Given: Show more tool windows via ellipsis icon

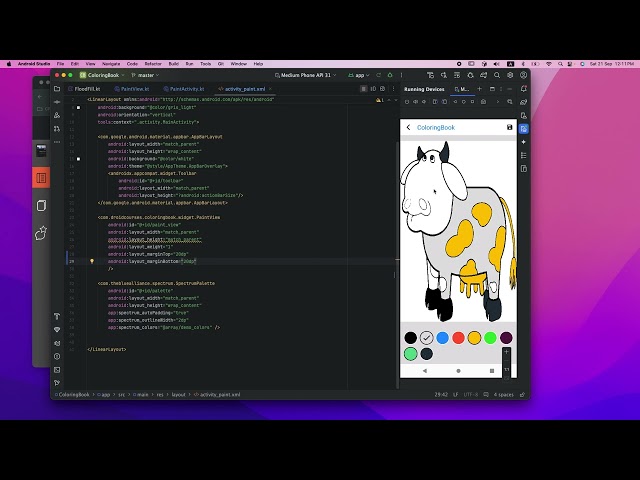Looking at the screenshot, I should [x=57, y=142].
